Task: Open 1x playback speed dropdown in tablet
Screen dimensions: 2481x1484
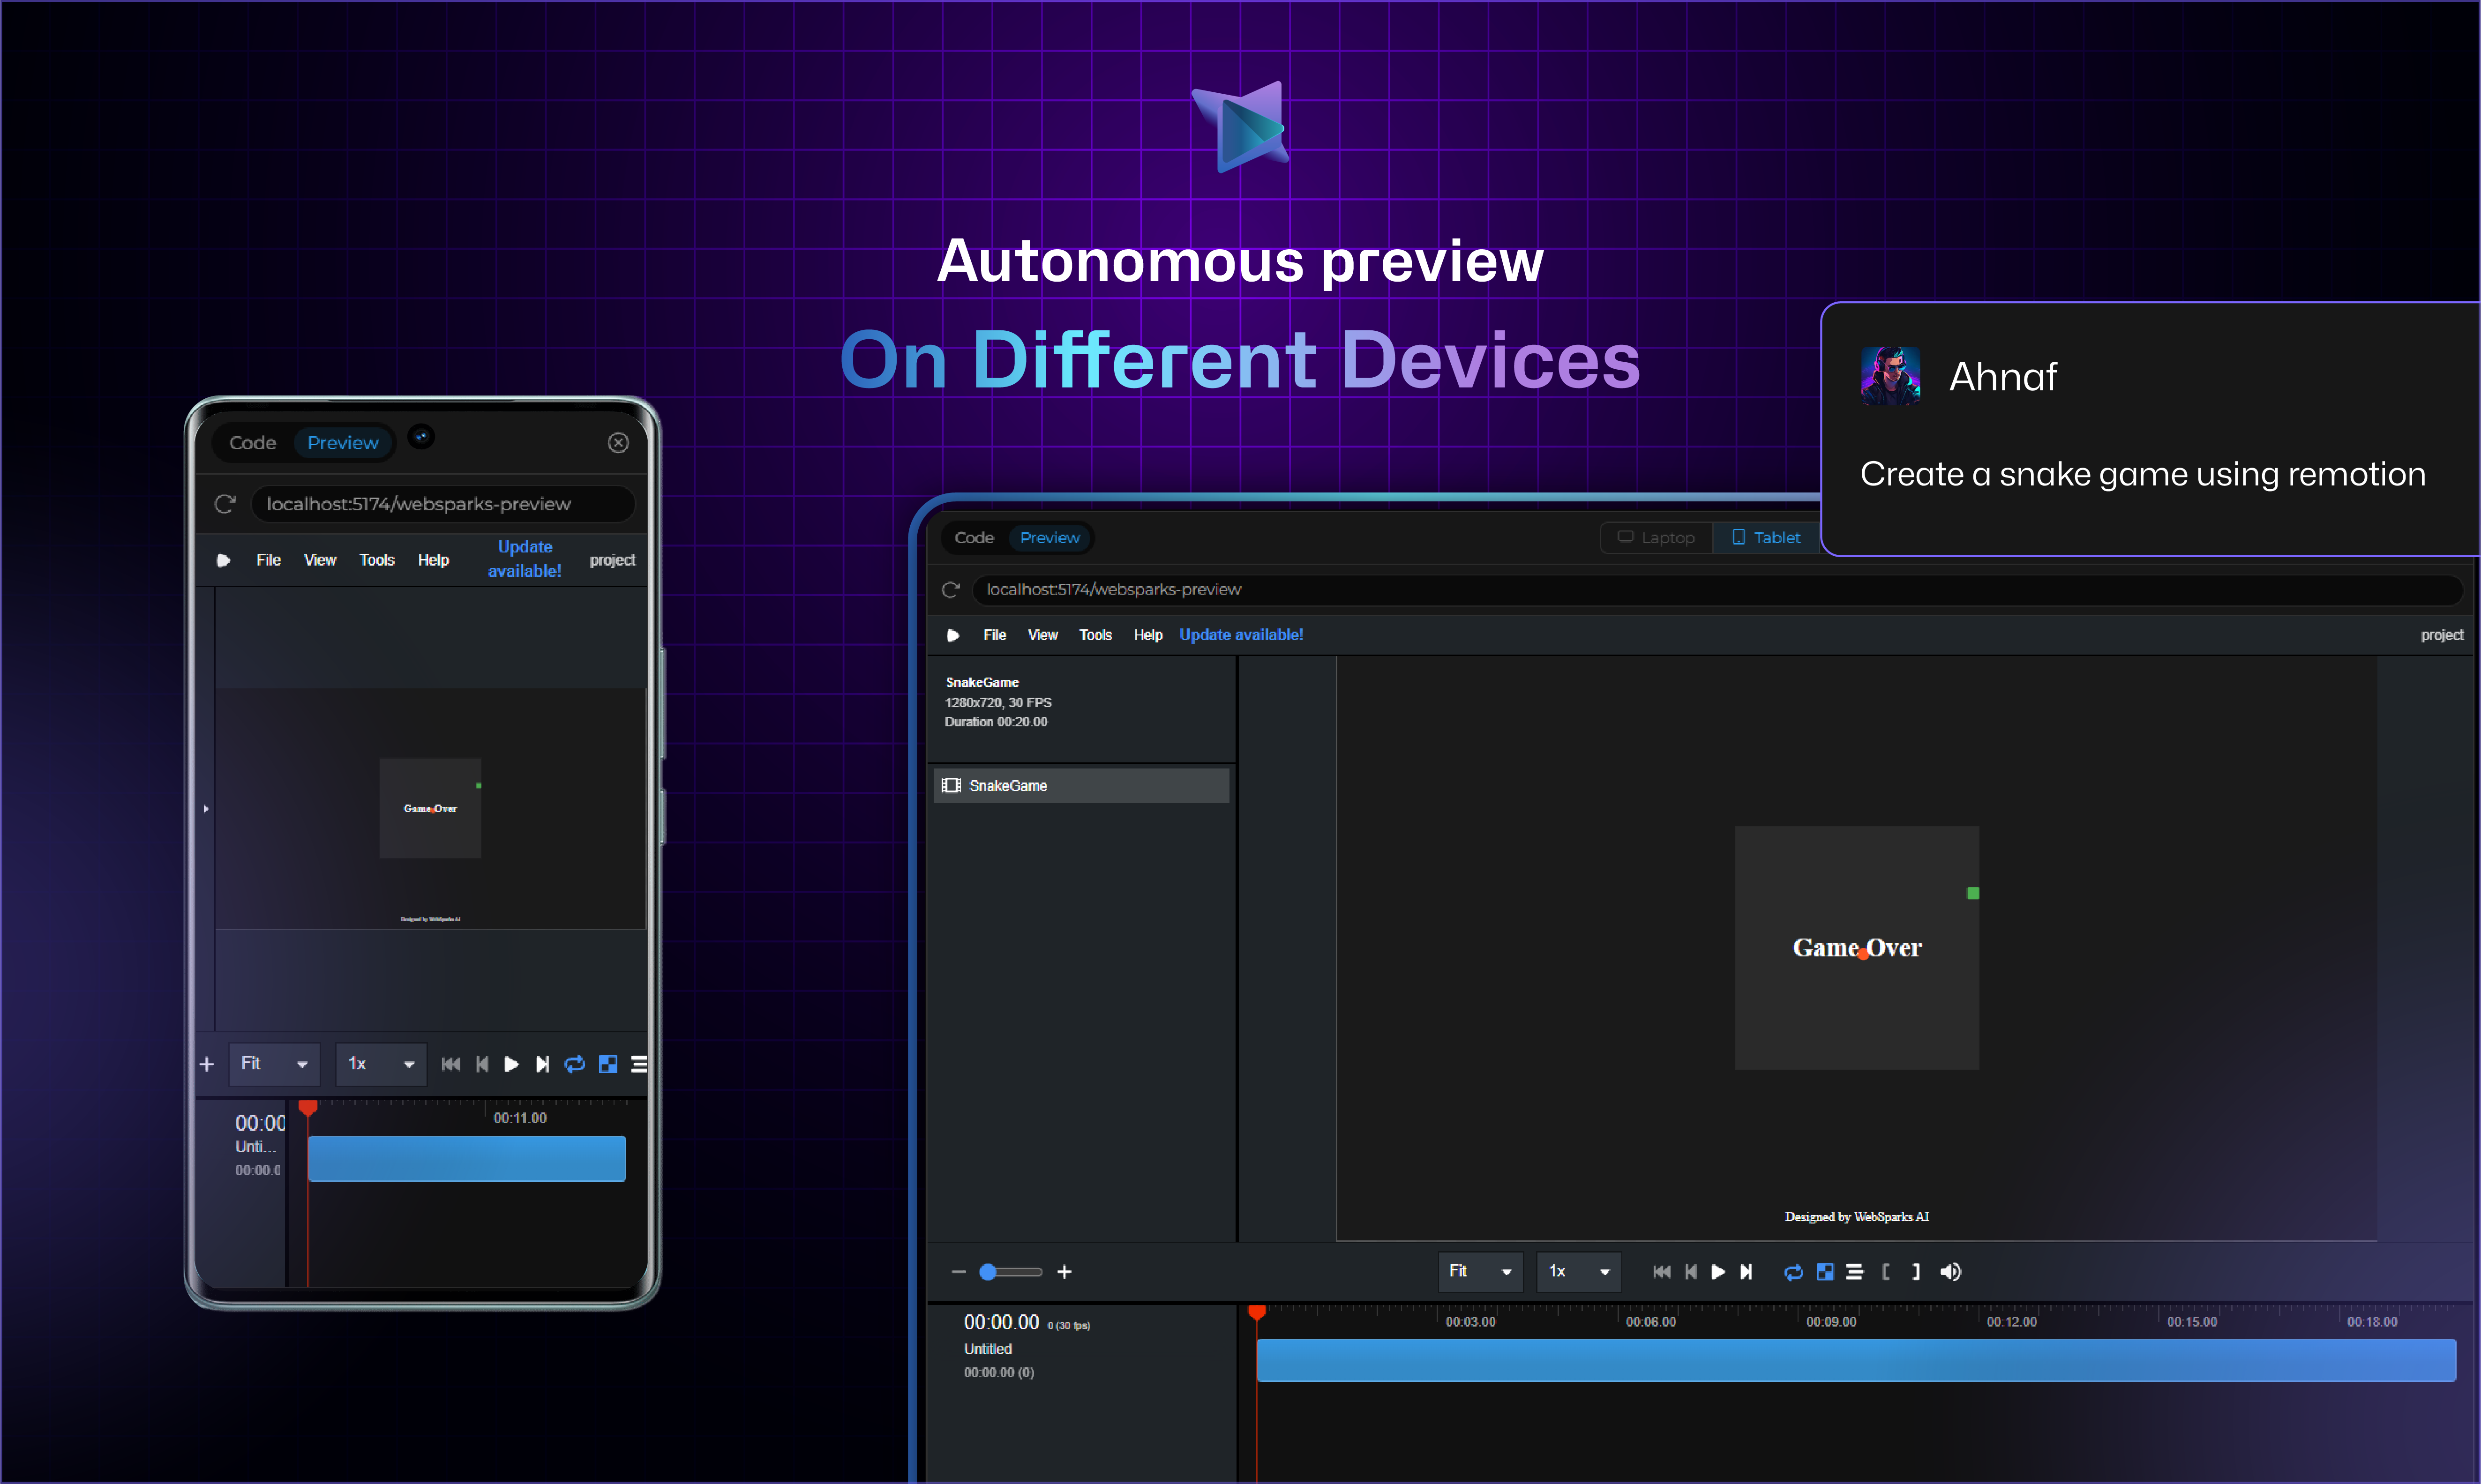Action: [1579, 1272]
